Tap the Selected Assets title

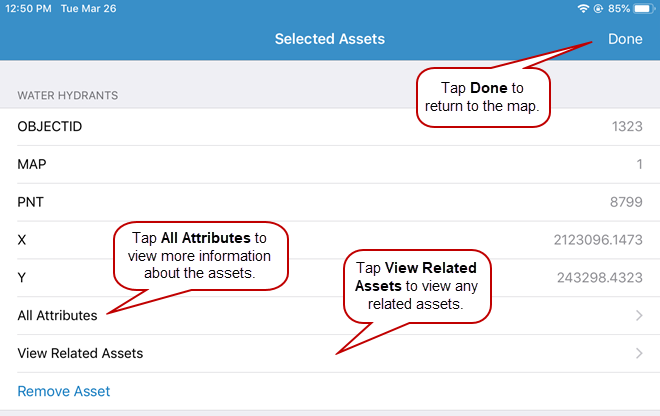330,39
